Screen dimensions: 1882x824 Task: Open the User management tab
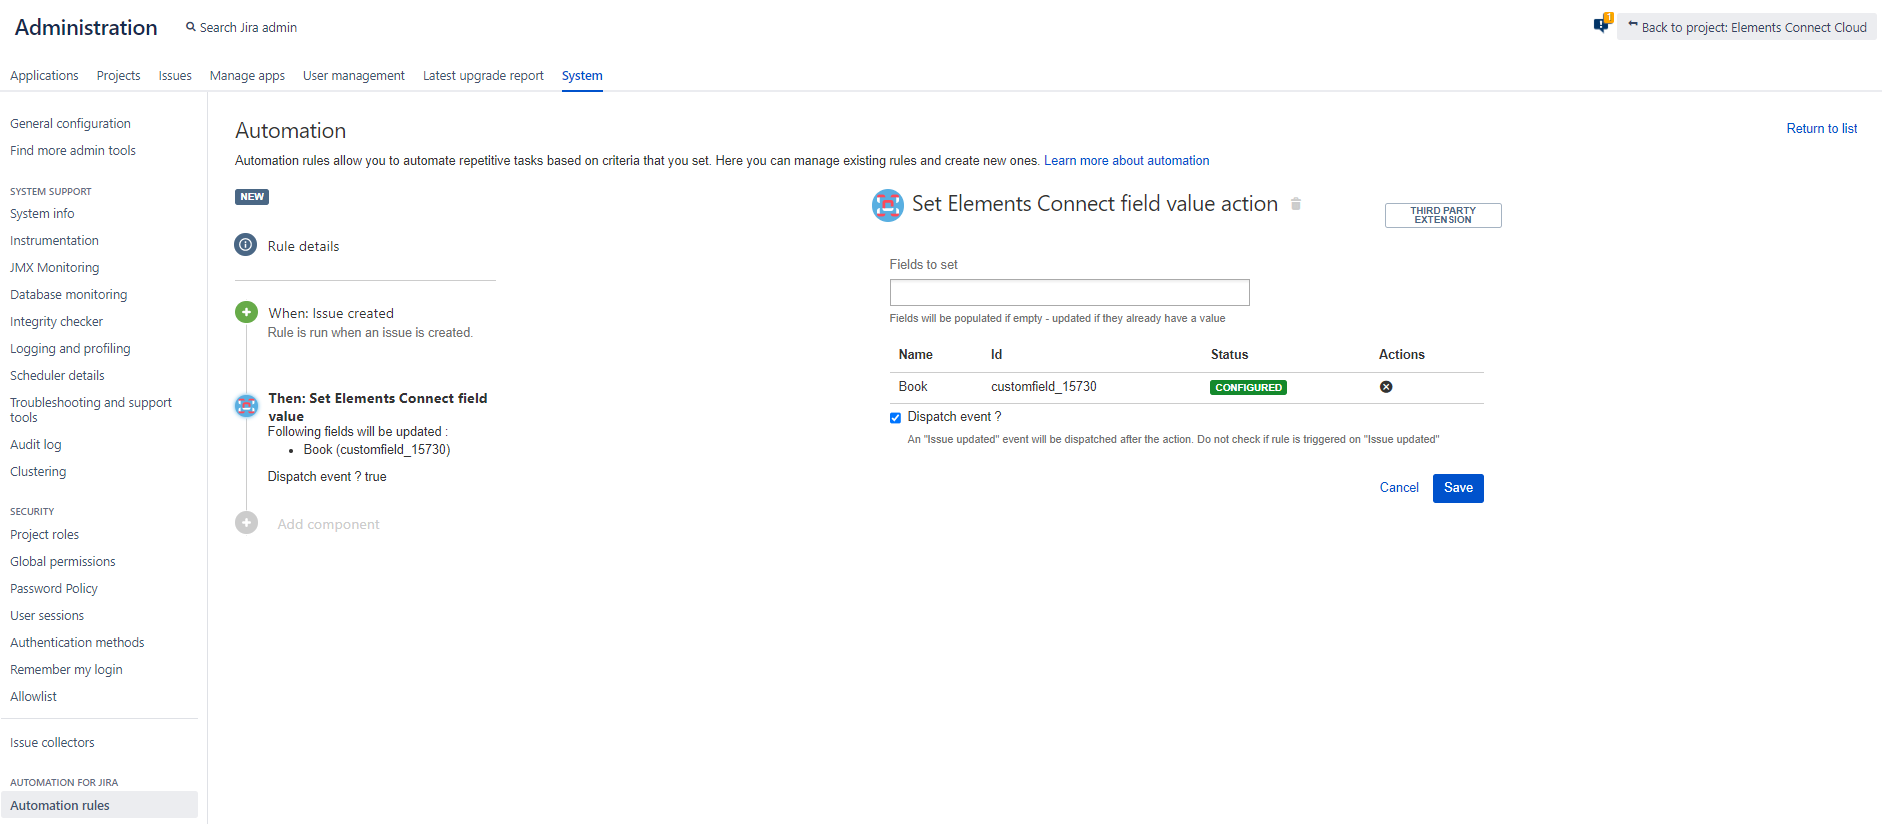353,76
